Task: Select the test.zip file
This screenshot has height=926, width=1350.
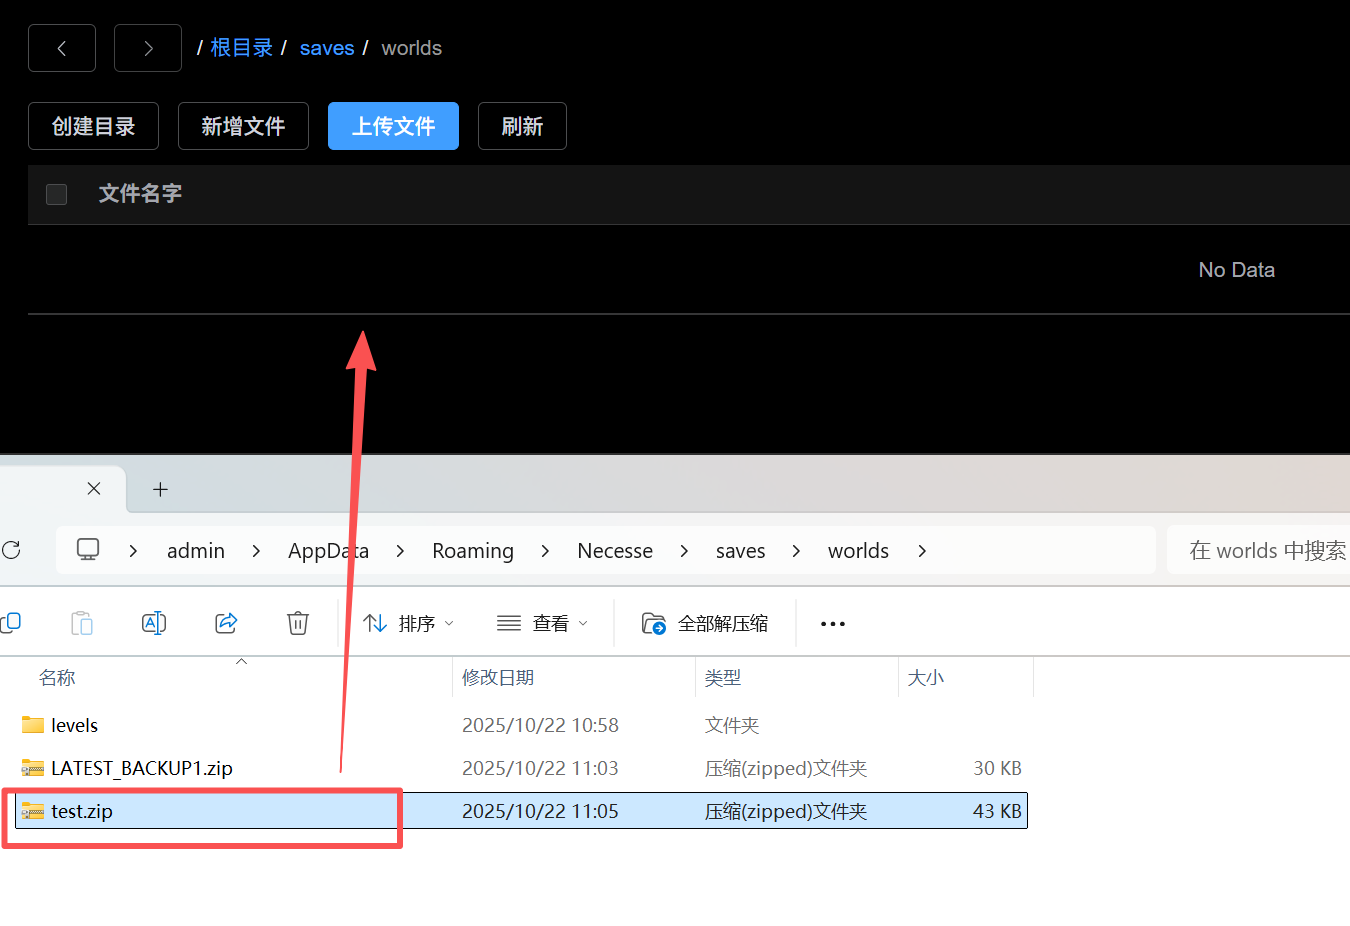Action: coord(82,811)
